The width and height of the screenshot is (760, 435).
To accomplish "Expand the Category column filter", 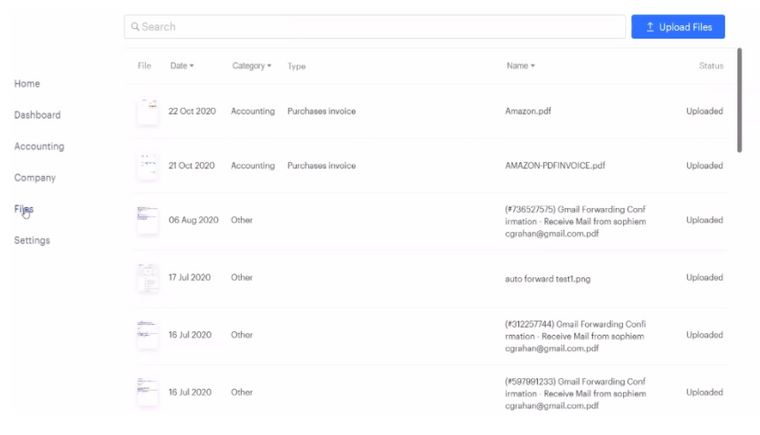I will (x=251, y=66).
